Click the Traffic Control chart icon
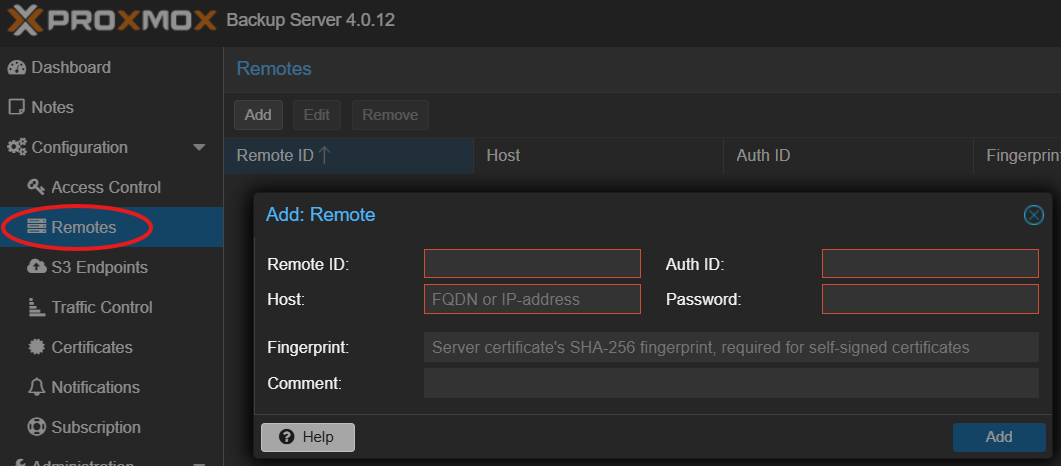Screen dimensions: 1061x466 tap(37, 307)
